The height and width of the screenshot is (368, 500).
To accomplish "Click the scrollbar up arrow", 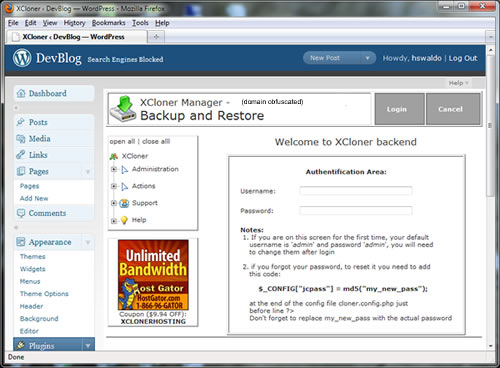I will pos(490,50).
